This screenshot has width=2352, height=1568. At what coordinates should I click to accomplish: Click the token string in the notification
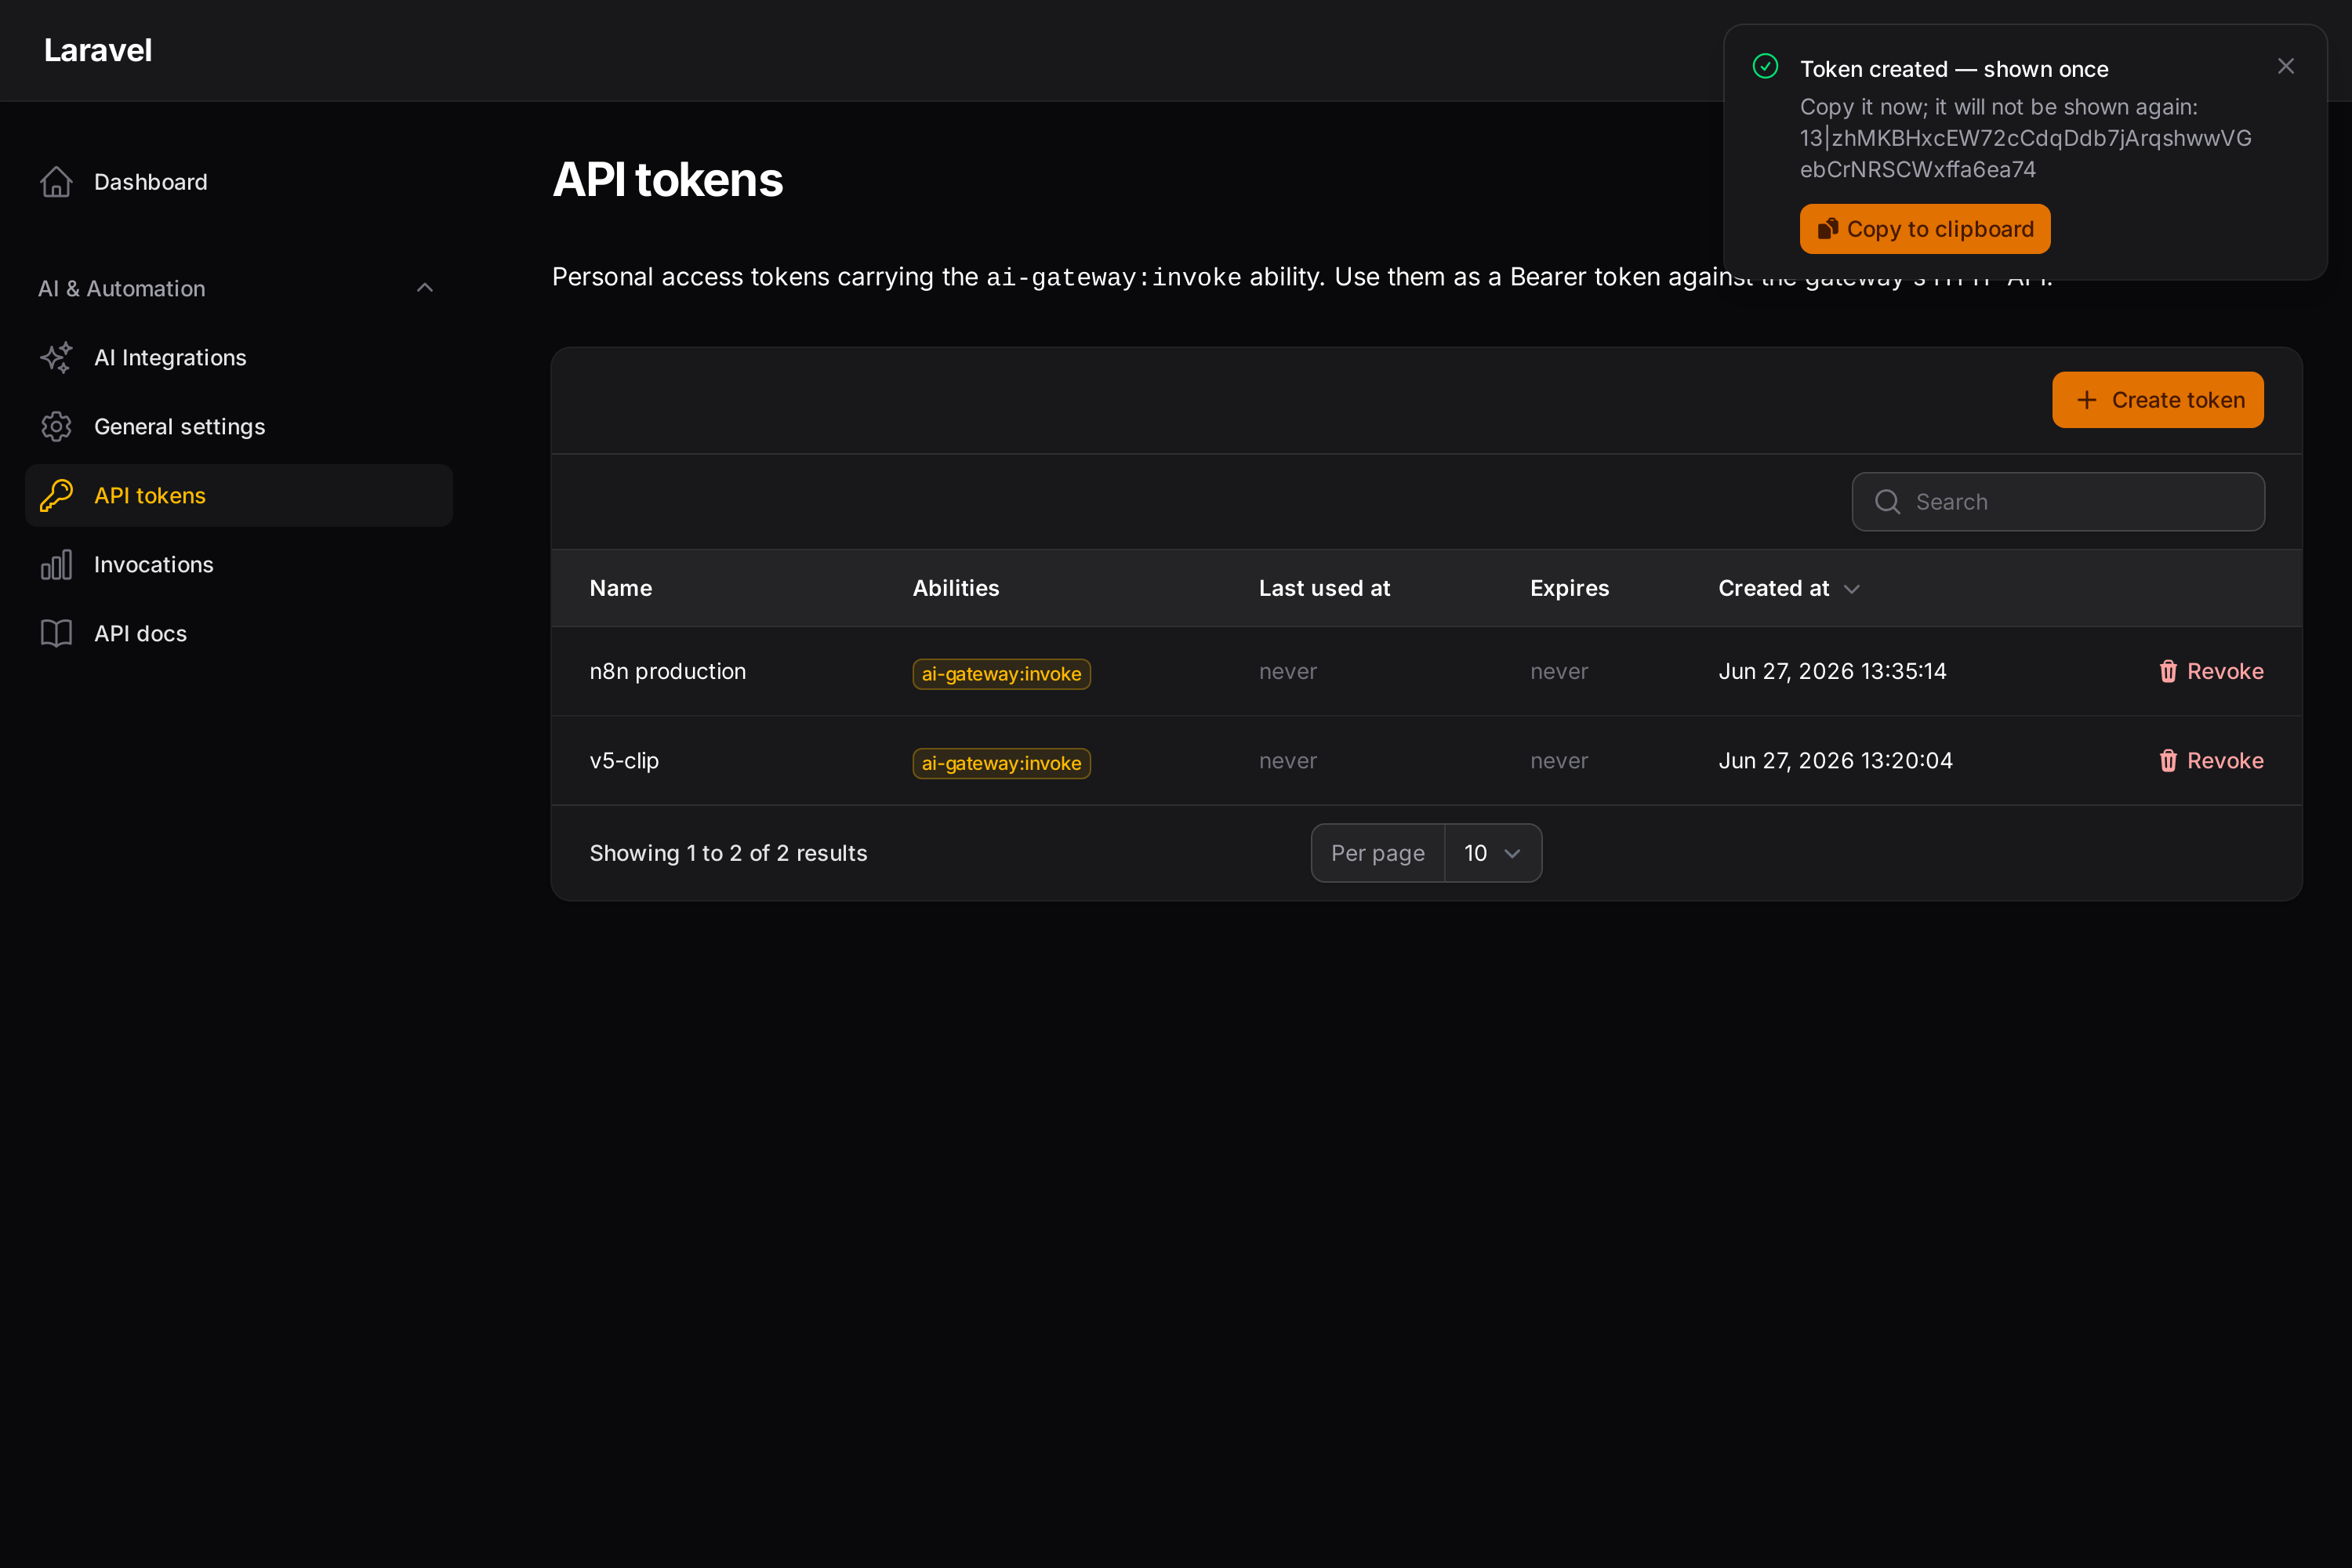[x=2026, y=154]
